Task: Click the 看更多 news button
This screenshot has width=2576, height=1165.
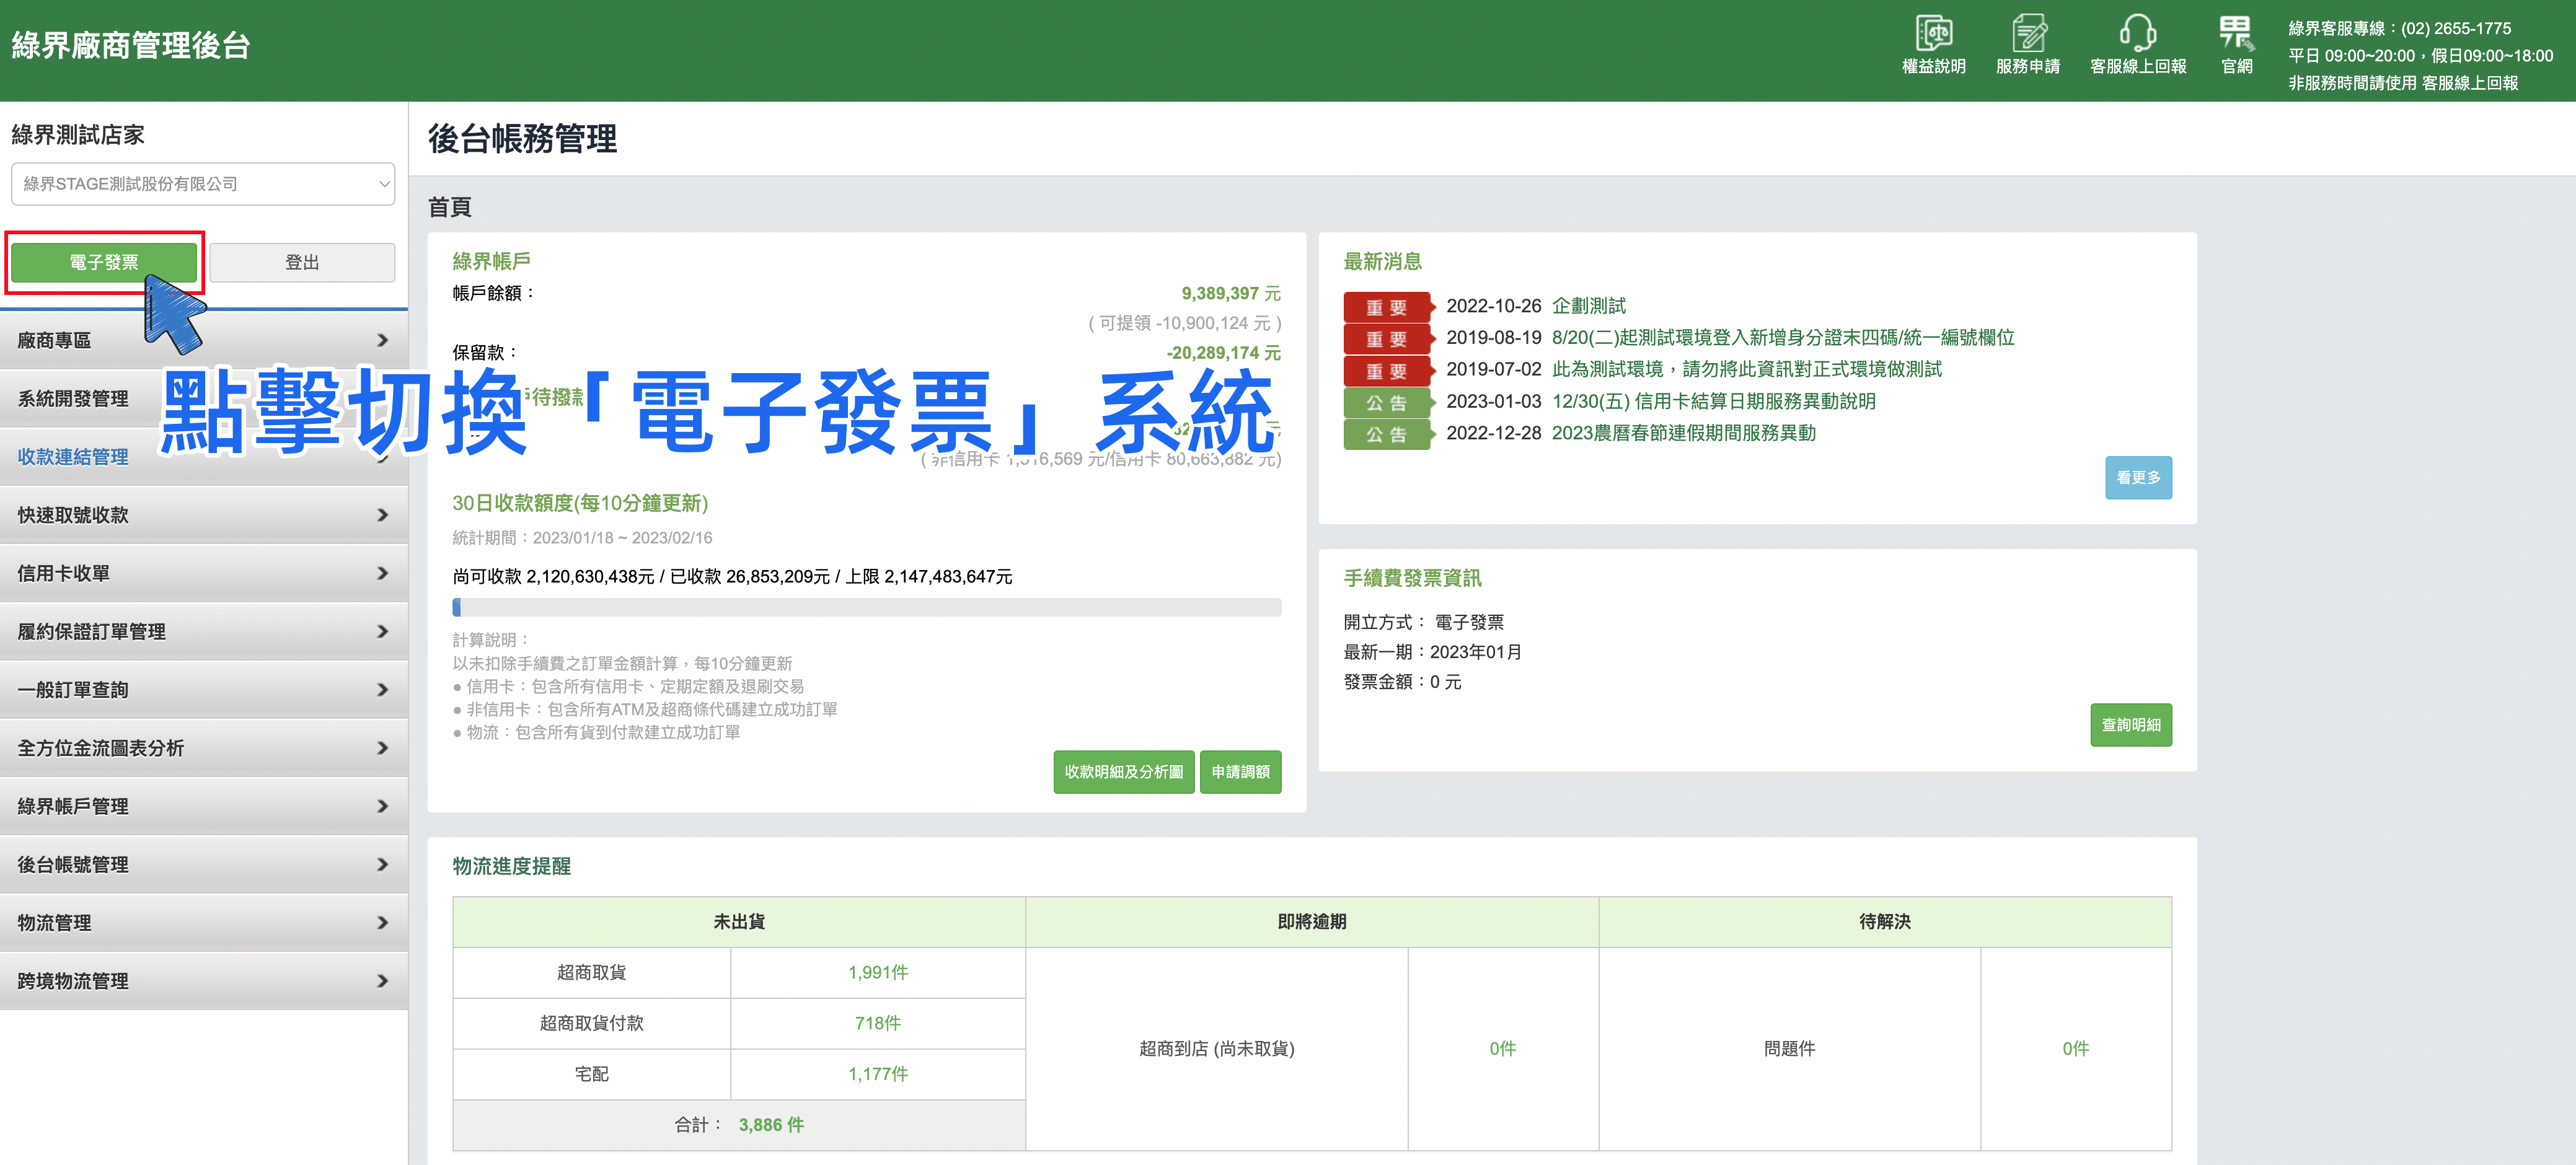Action: tap(2138, 477)
